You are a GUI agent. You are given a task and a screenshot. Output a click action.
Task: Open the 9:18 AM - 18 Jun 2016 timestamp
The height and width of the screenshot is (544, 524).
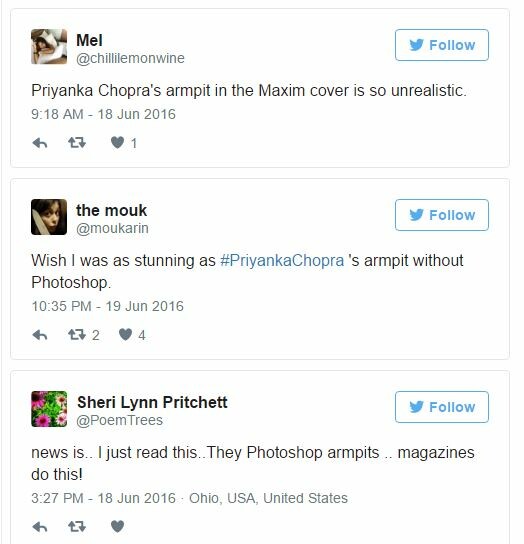(x=103, y=114)
